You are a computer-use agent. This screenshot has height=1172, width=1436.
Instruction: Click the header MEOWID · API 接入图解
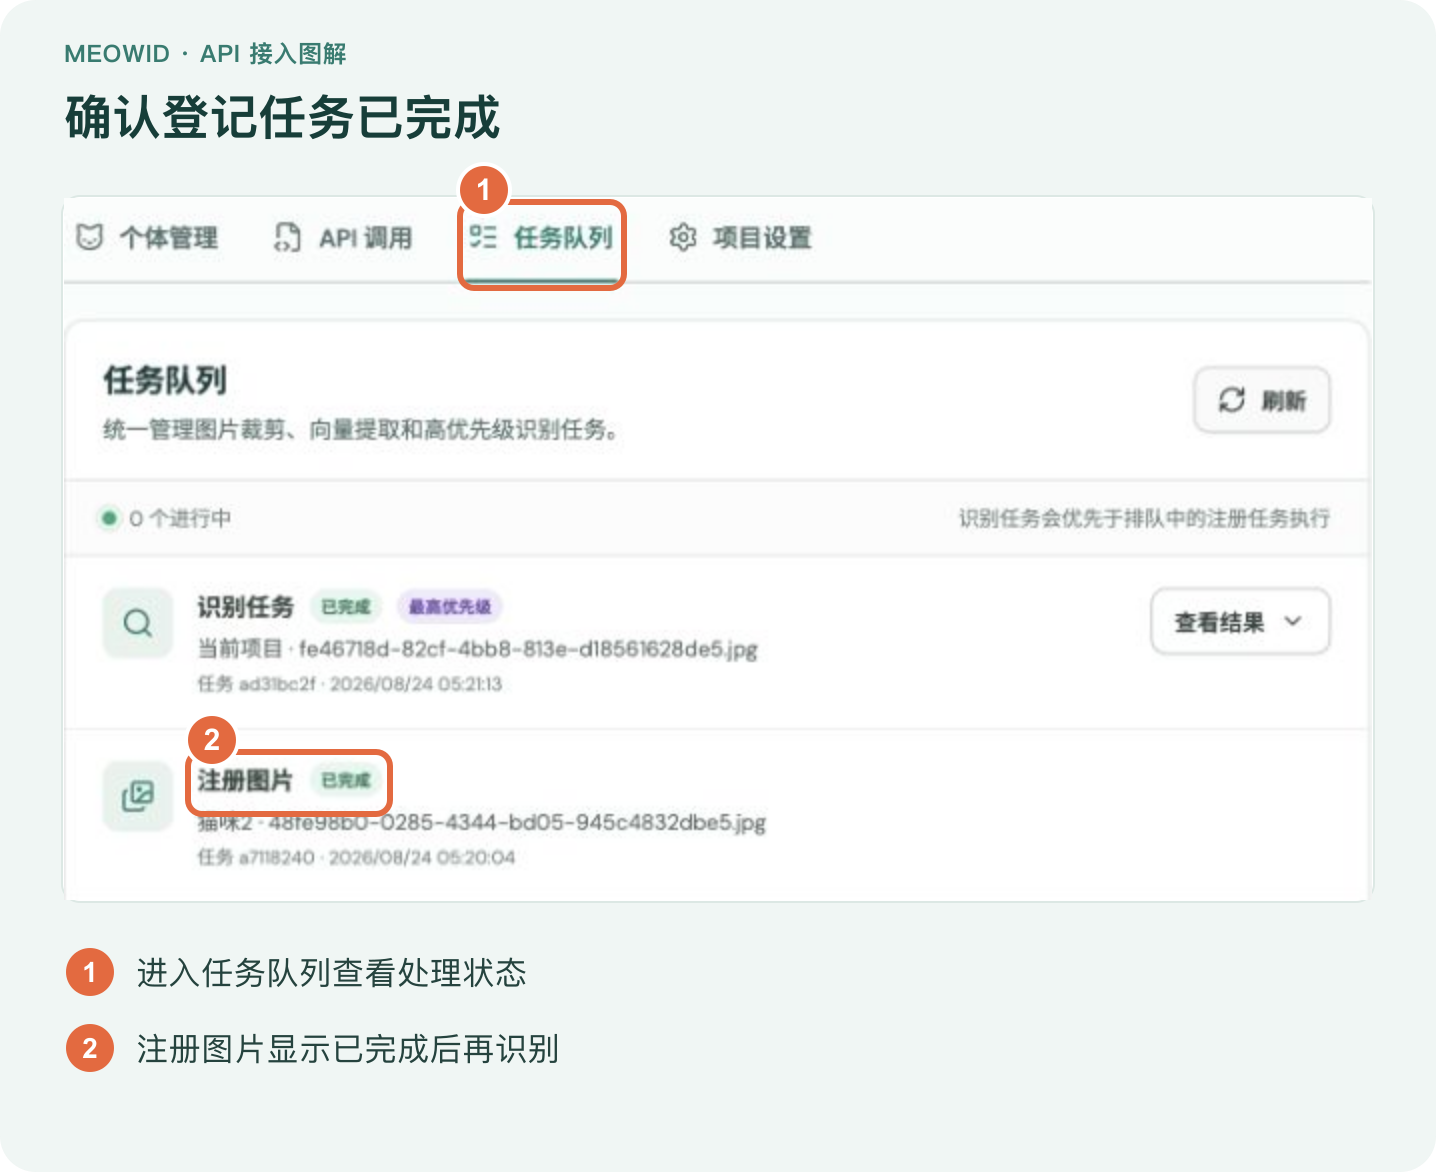tap(205, 54)
